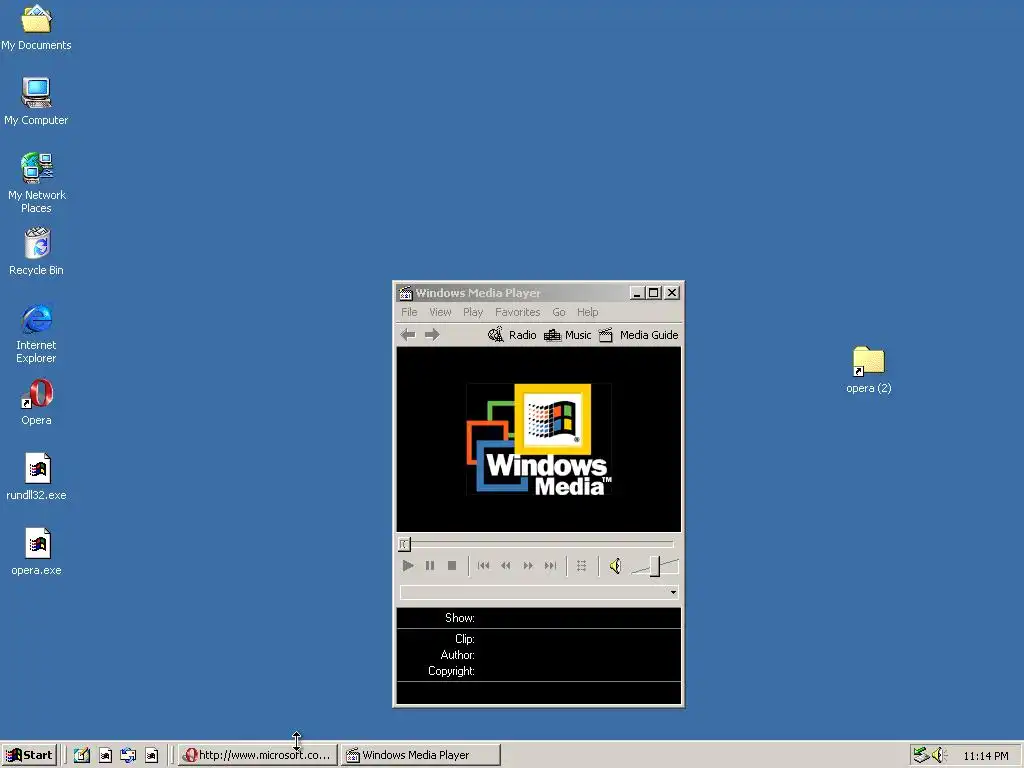Open the Media Guide button
1024x768 pixels.
[x=639, y=335]
